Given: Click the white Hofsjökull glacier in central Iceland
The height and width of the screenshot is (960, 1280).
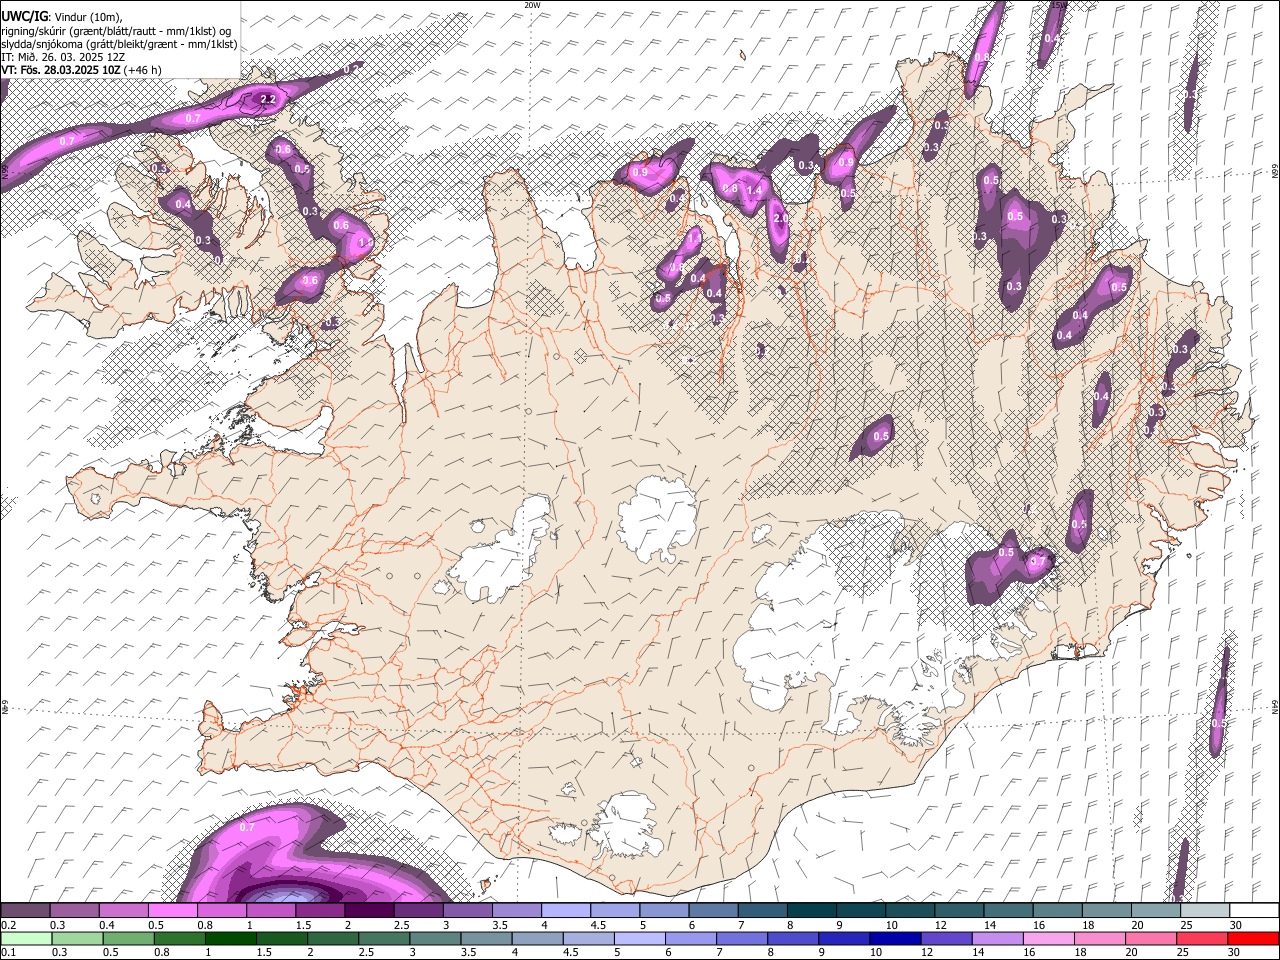Looking at the screenshot, I should click(x=657, y=518).
